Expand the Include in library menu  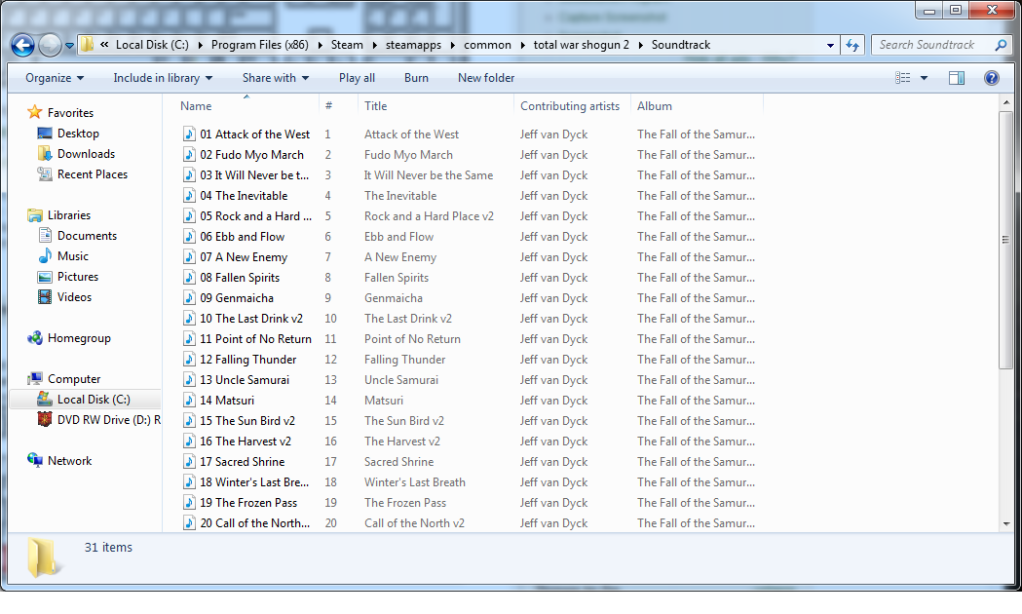(x=162, y=78)
